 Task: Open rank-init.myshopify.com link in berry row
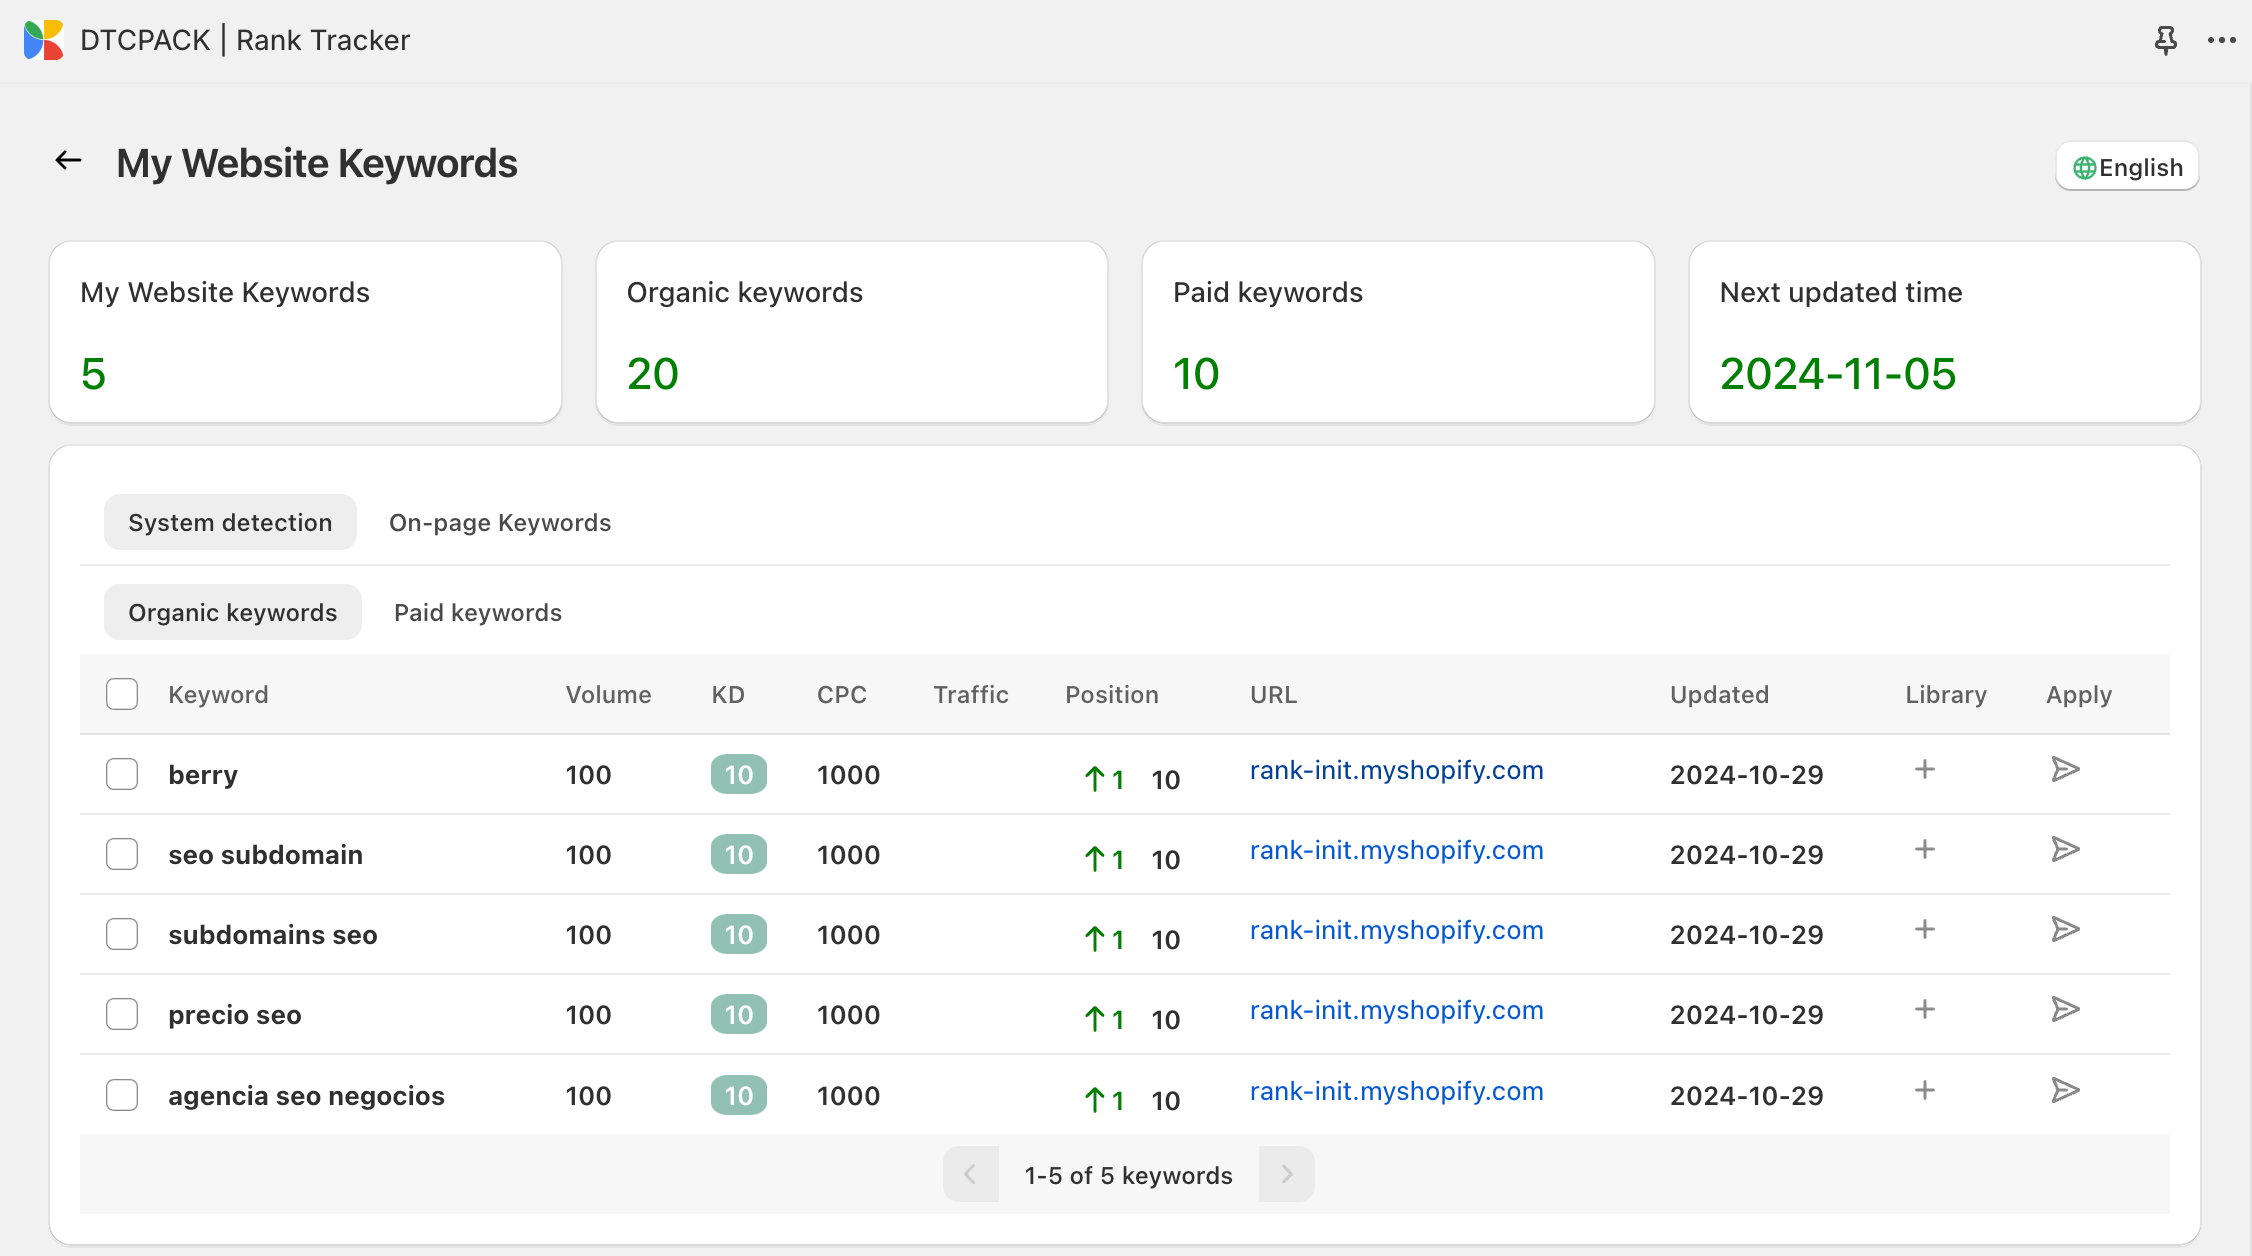(1396, 770)
